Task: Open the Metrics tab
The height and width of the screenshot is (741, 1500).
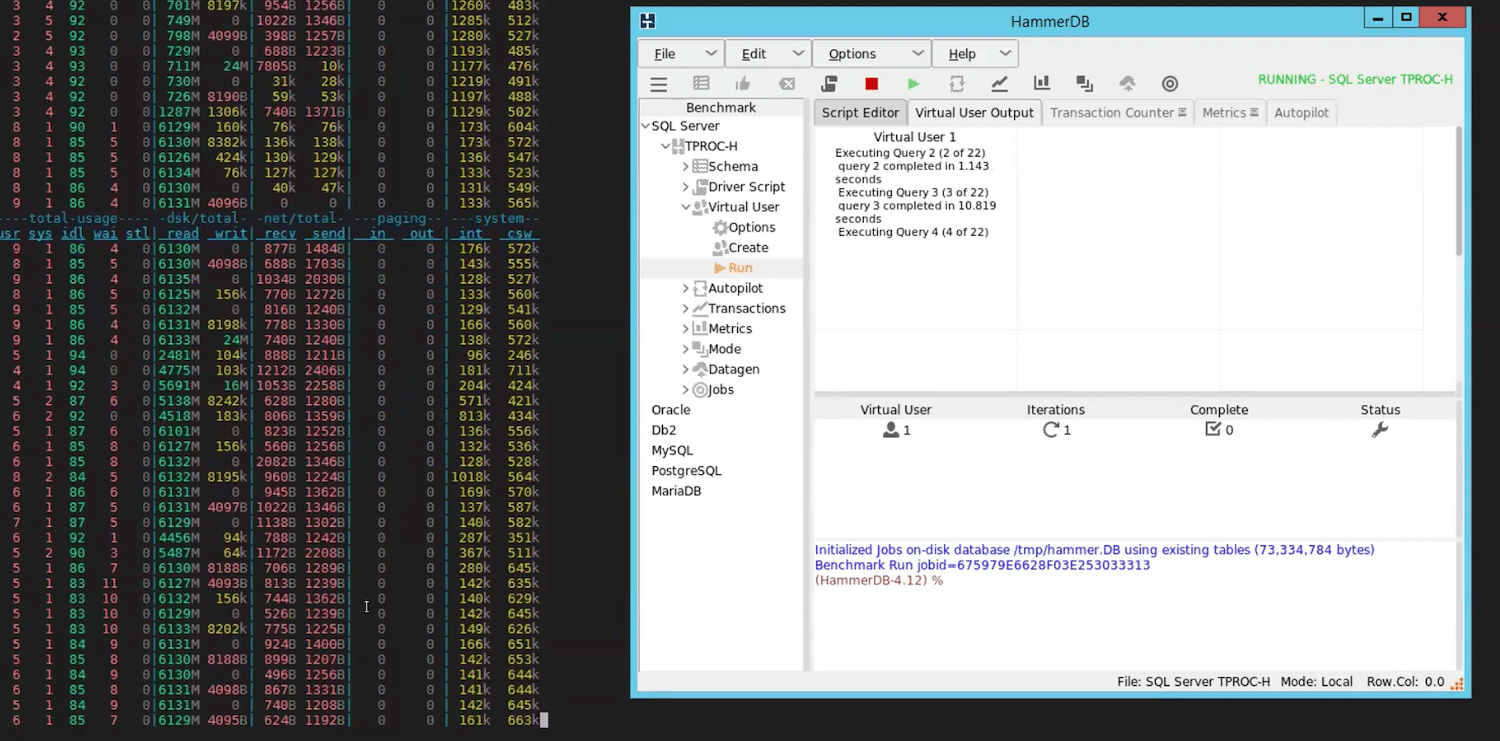Action: point(1230,113)
